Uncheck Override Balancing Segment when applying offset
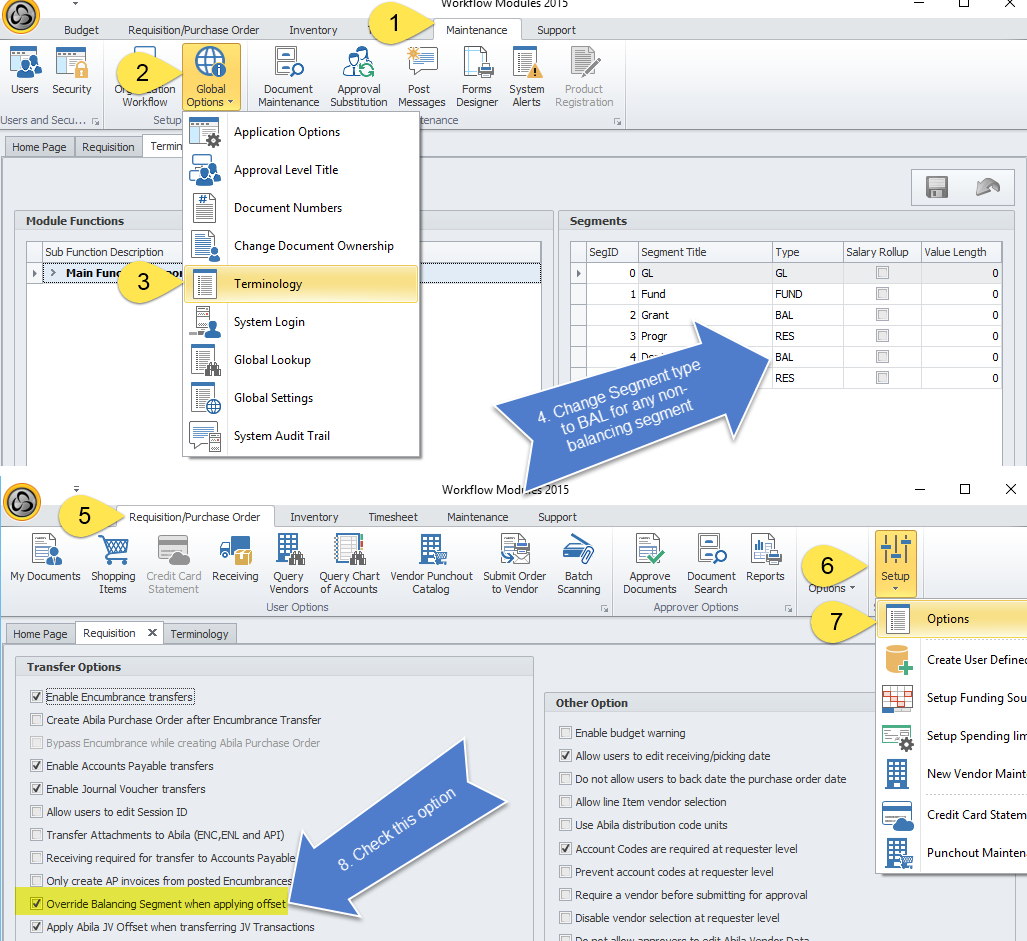This screenshot has height=941, width=1027. point(37,904)
